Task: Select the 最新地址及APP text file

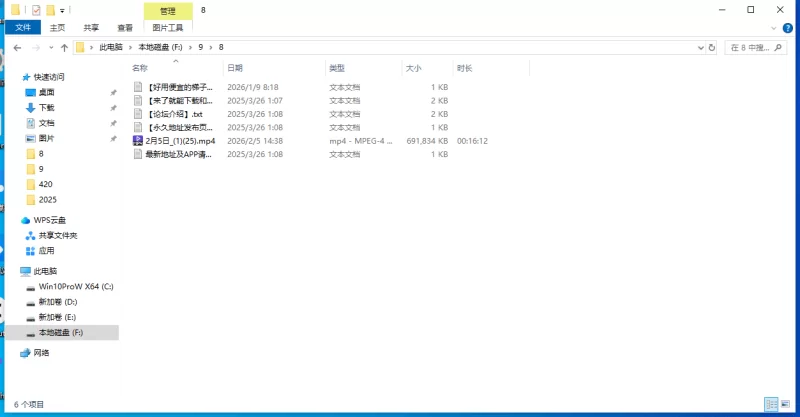Action: (178, 154)
